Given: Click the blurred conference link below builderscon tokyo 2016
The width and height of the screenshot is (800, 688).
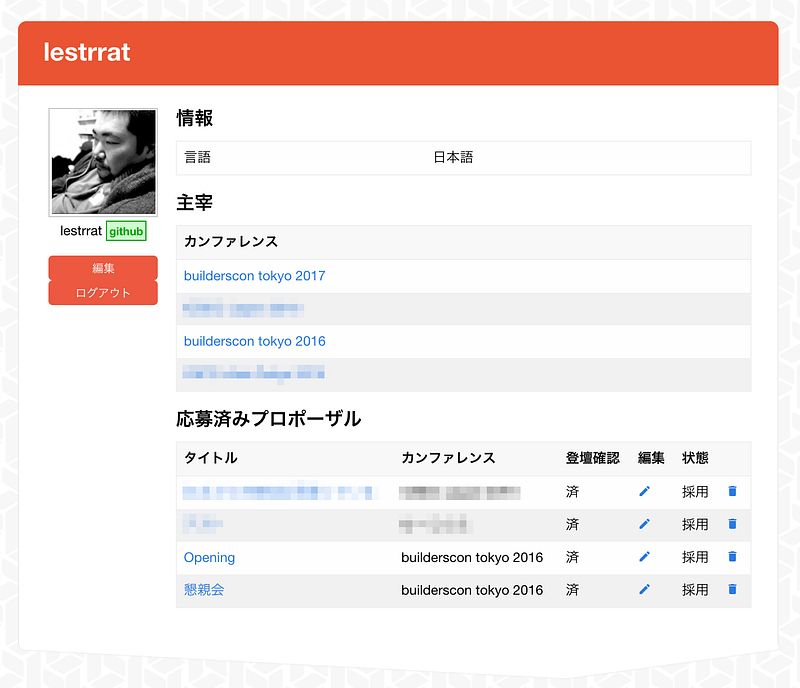Looking at the screenshot, I should pos(254,374).
